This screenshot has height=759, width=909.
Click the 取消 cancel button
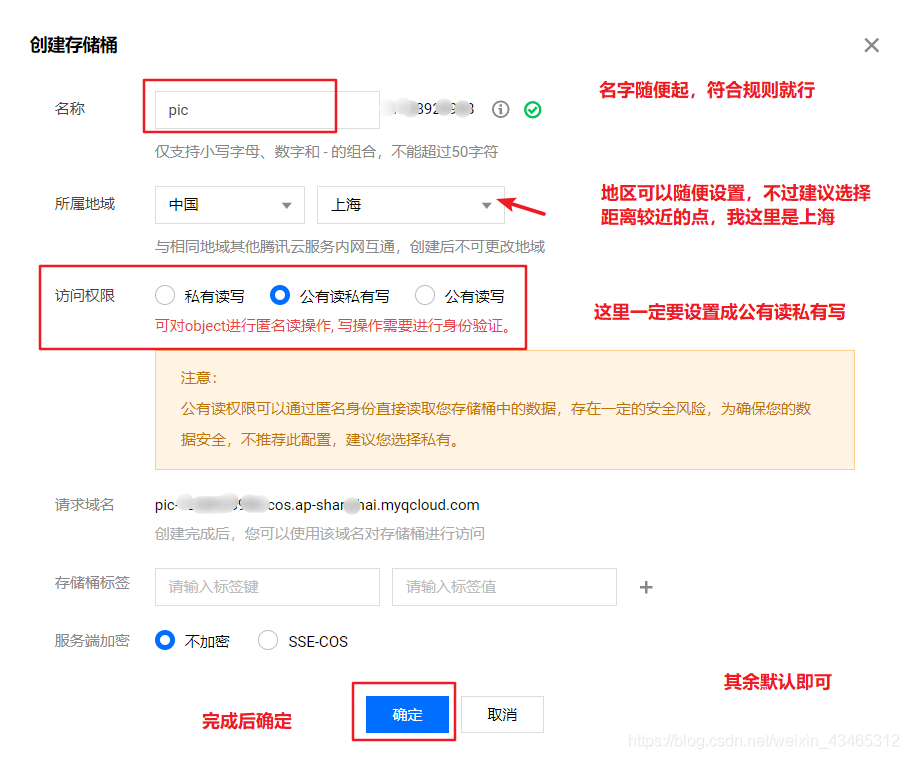point(501,713)
